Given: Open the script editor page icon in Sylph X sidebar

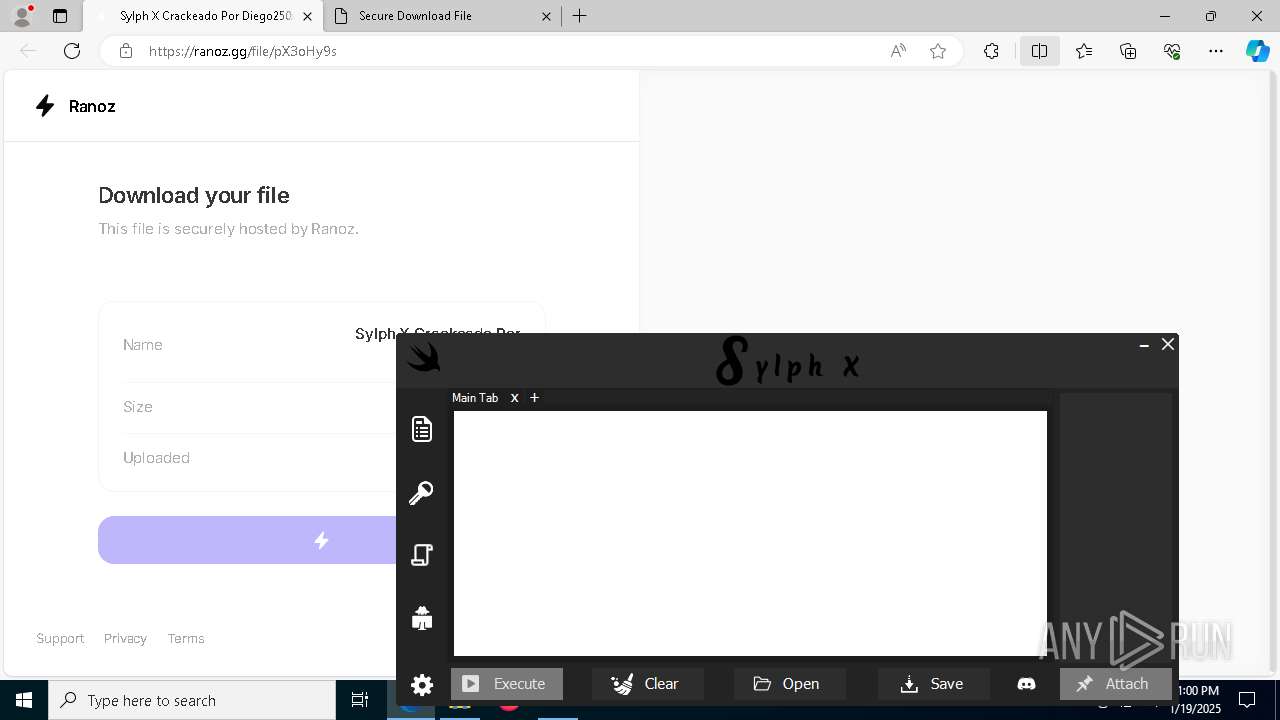Looking at the screenshot, I should (422, 429).
